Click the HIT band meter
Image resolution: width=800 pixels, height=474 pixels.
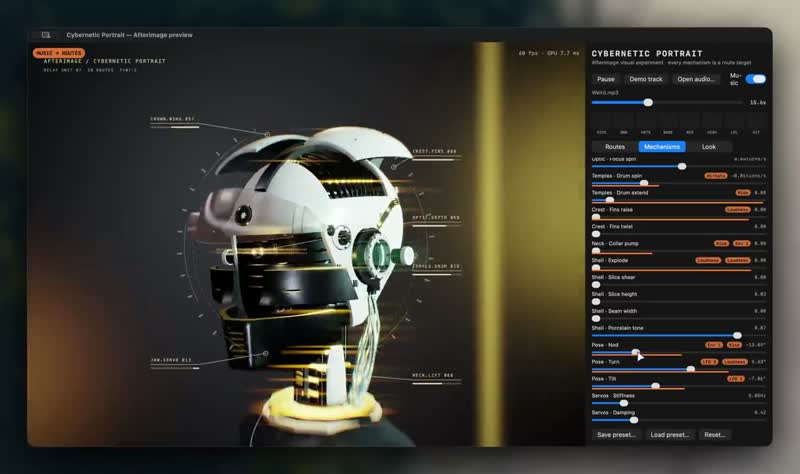(756, 124)
